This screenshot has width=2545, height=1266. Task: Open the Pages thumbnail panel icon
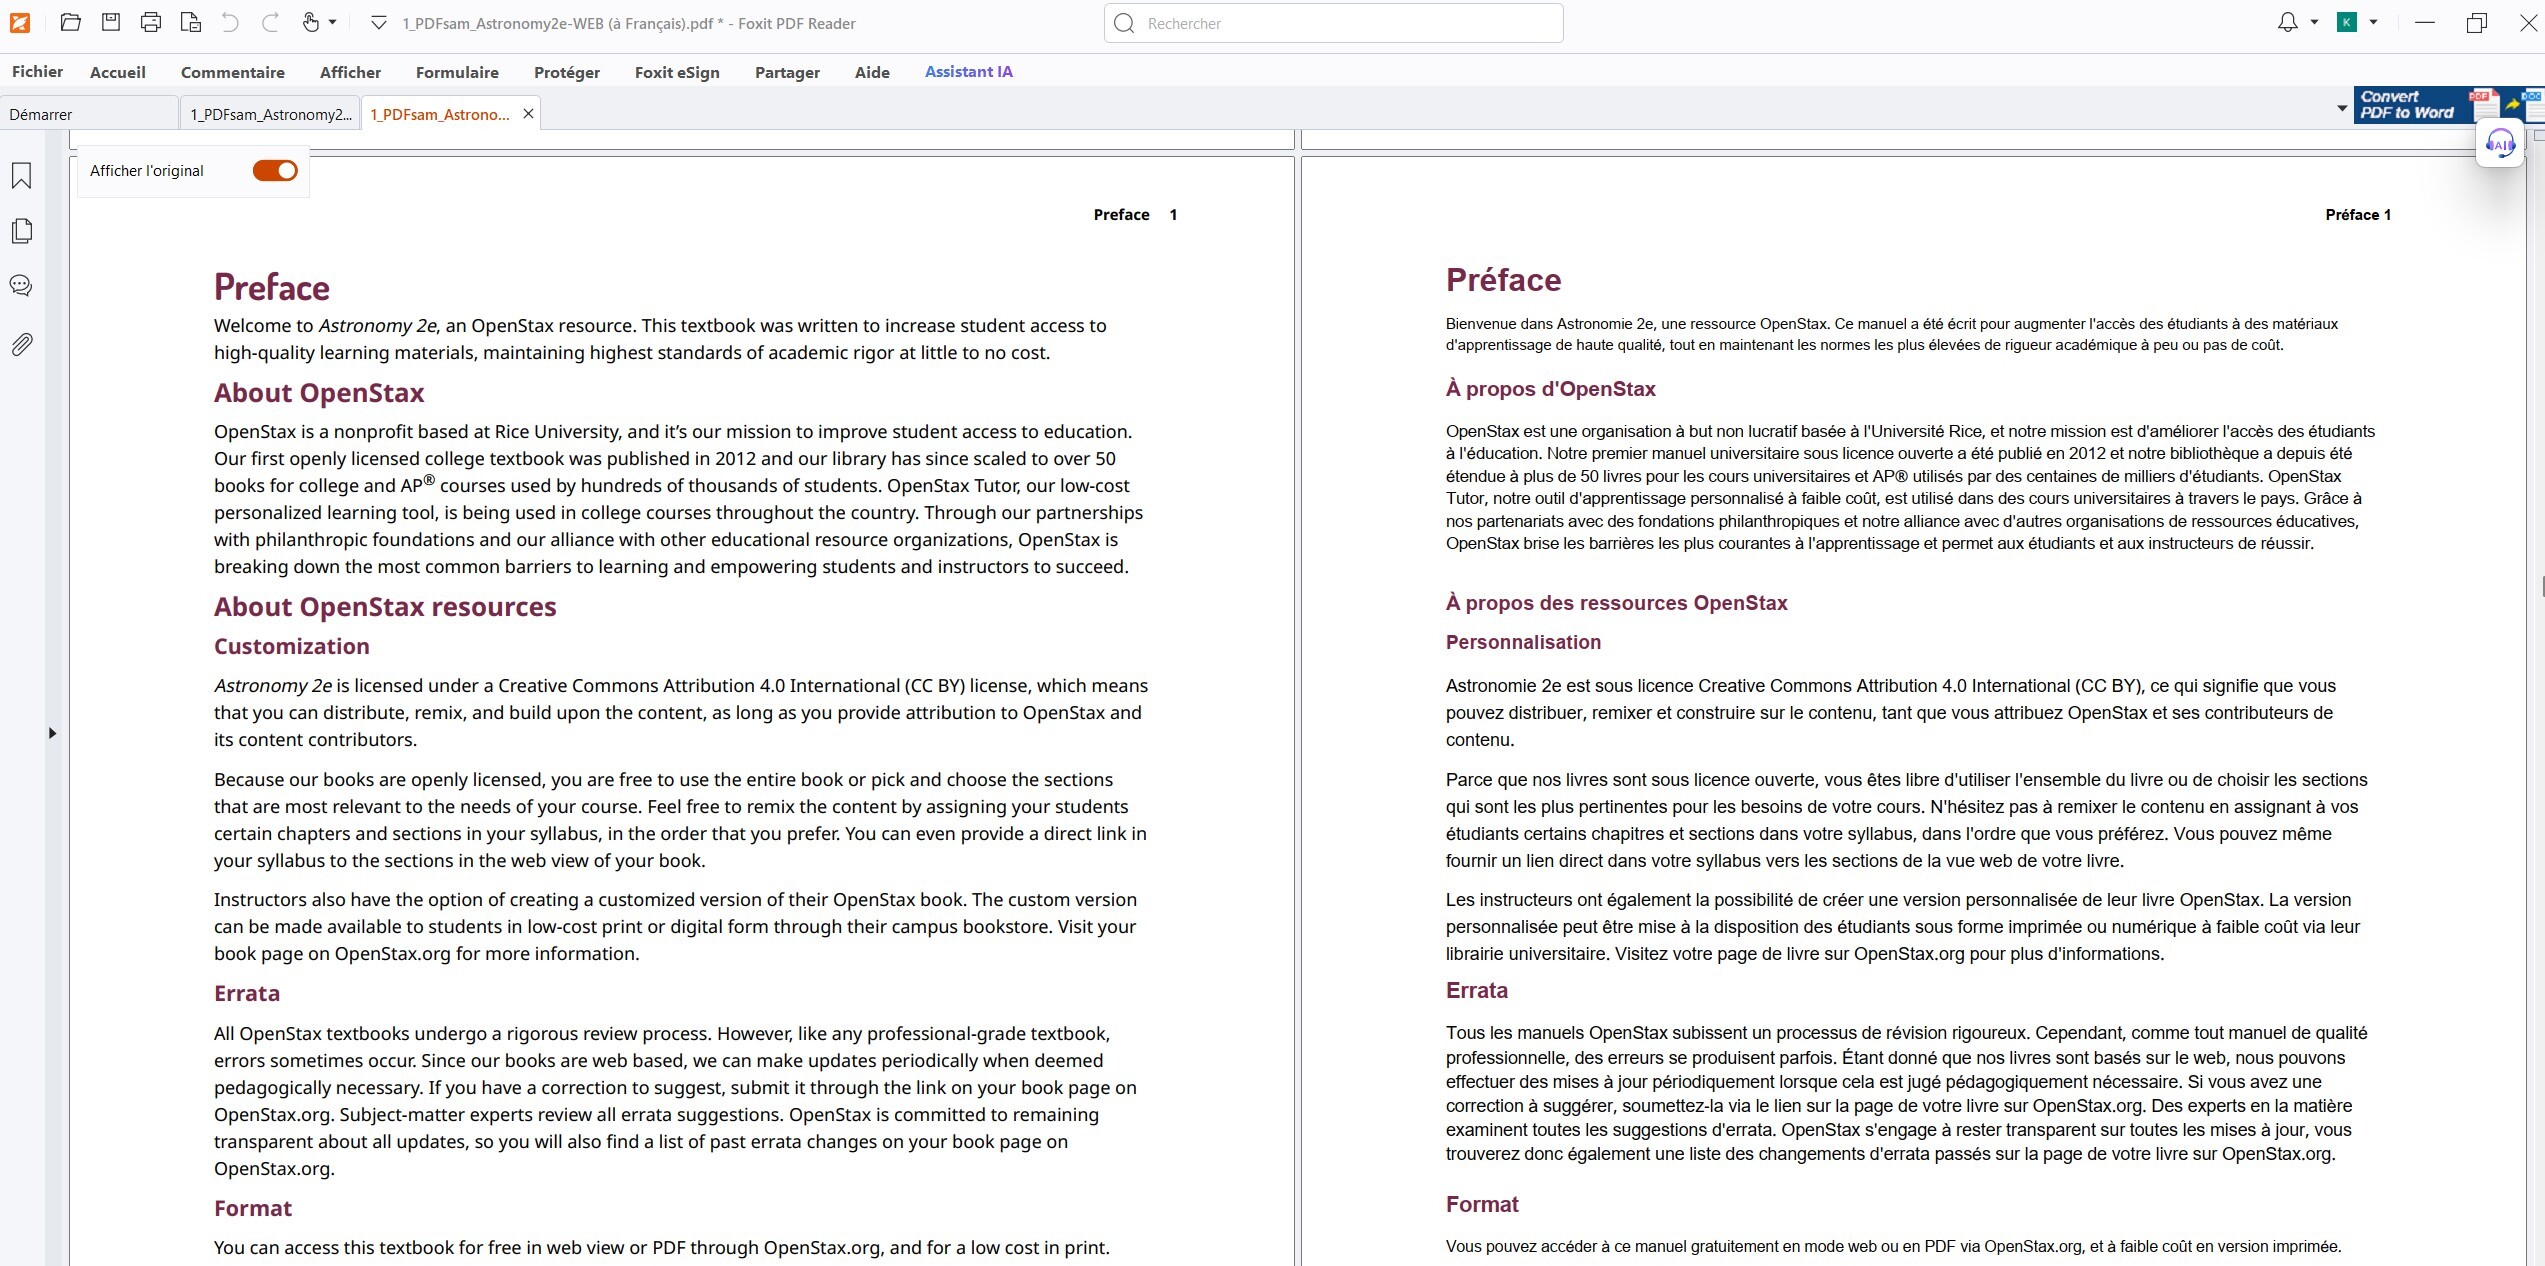click(21, 231)
